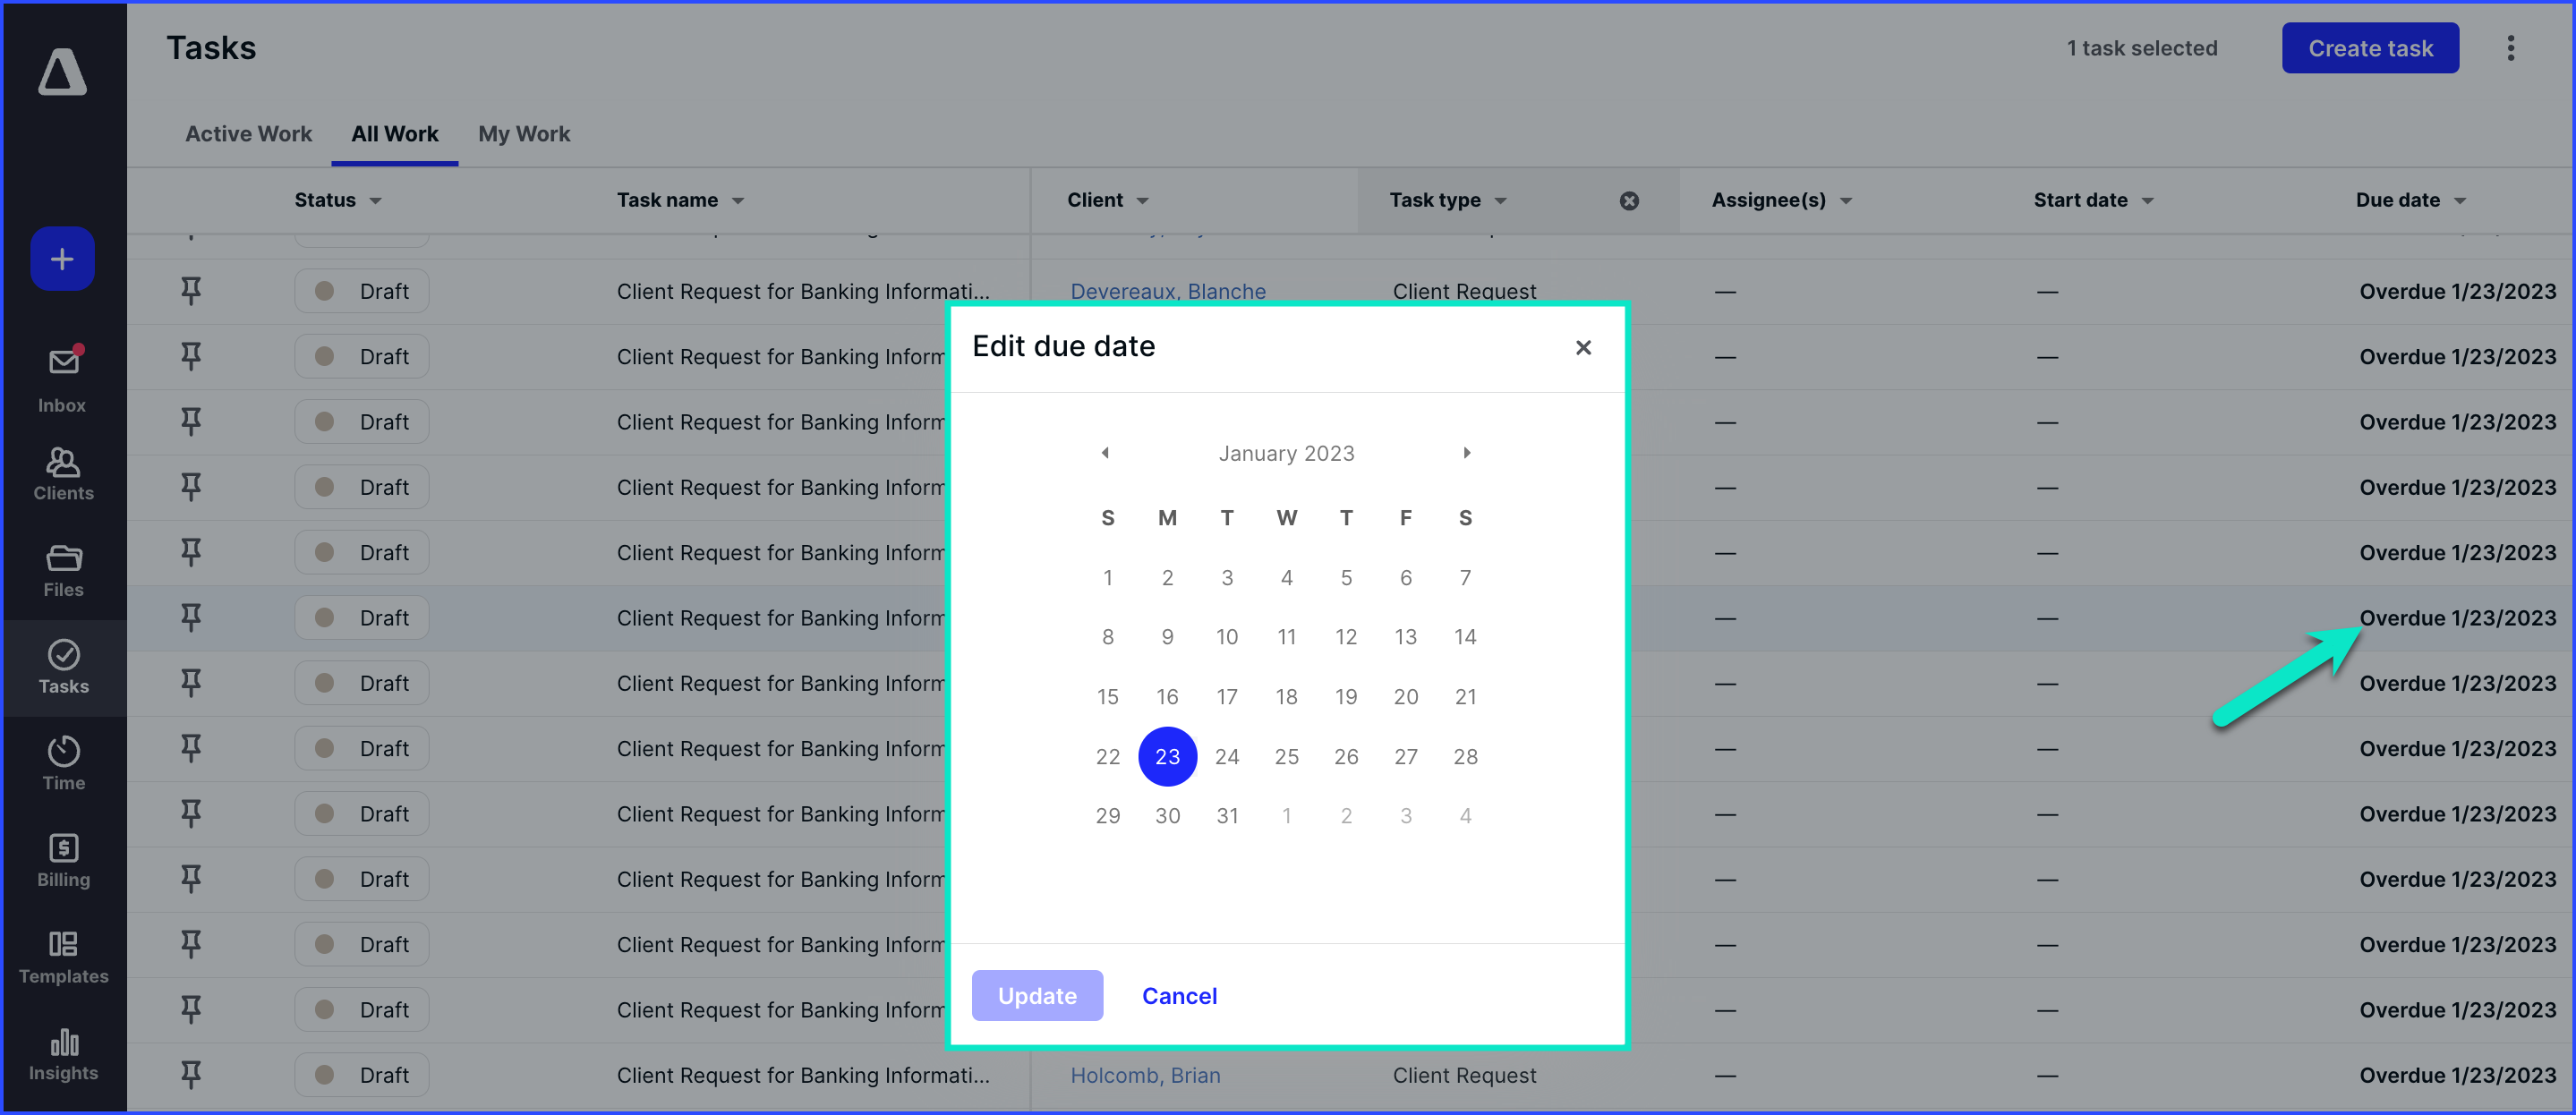
Task: Open the Billing section
Action: pos(63,861)
